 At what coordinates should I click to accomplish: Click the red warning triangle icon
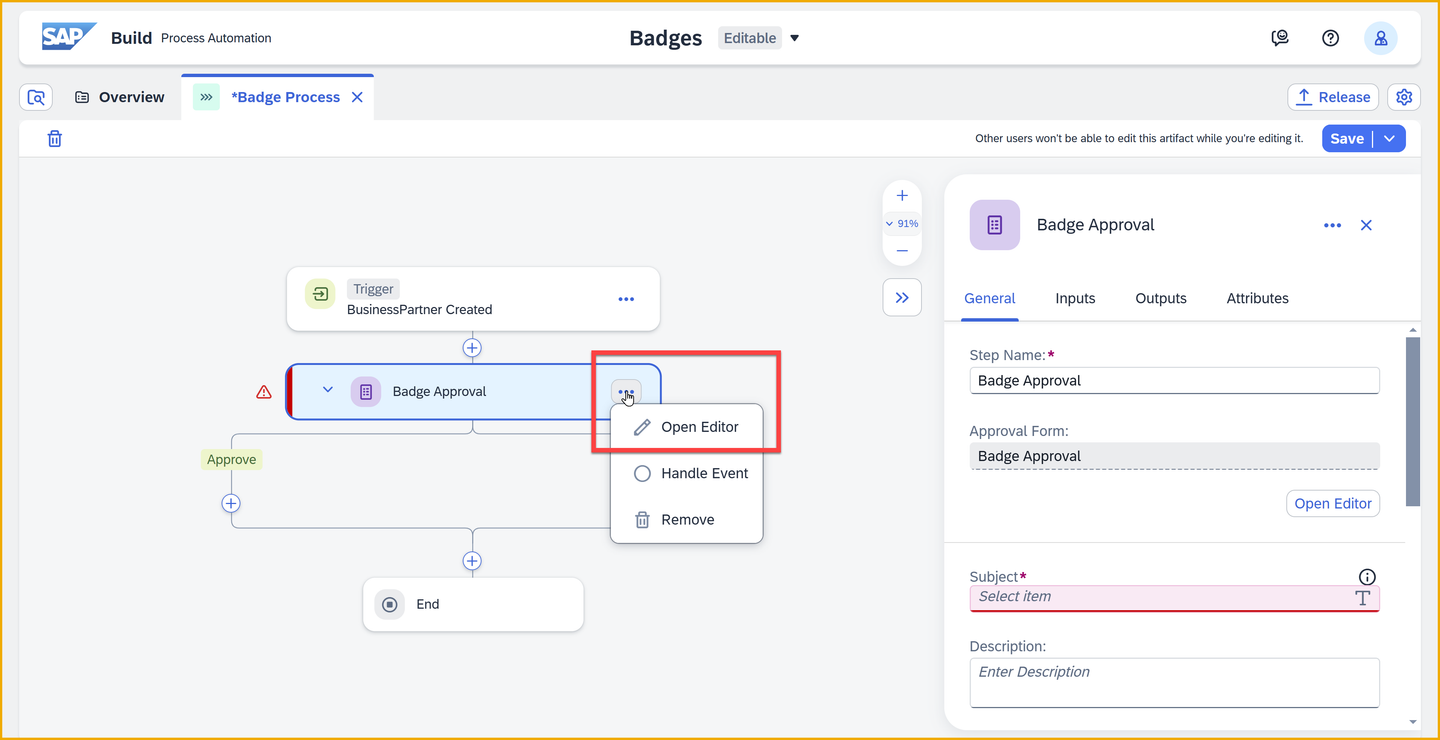tap(264, 392)
